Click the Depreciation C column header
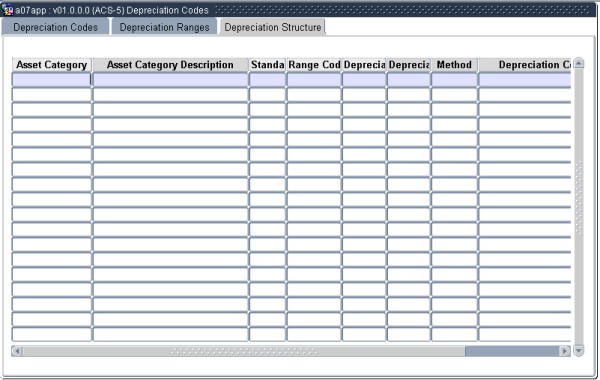This screenshot has height=380, width=600. [x=525, y=65]
